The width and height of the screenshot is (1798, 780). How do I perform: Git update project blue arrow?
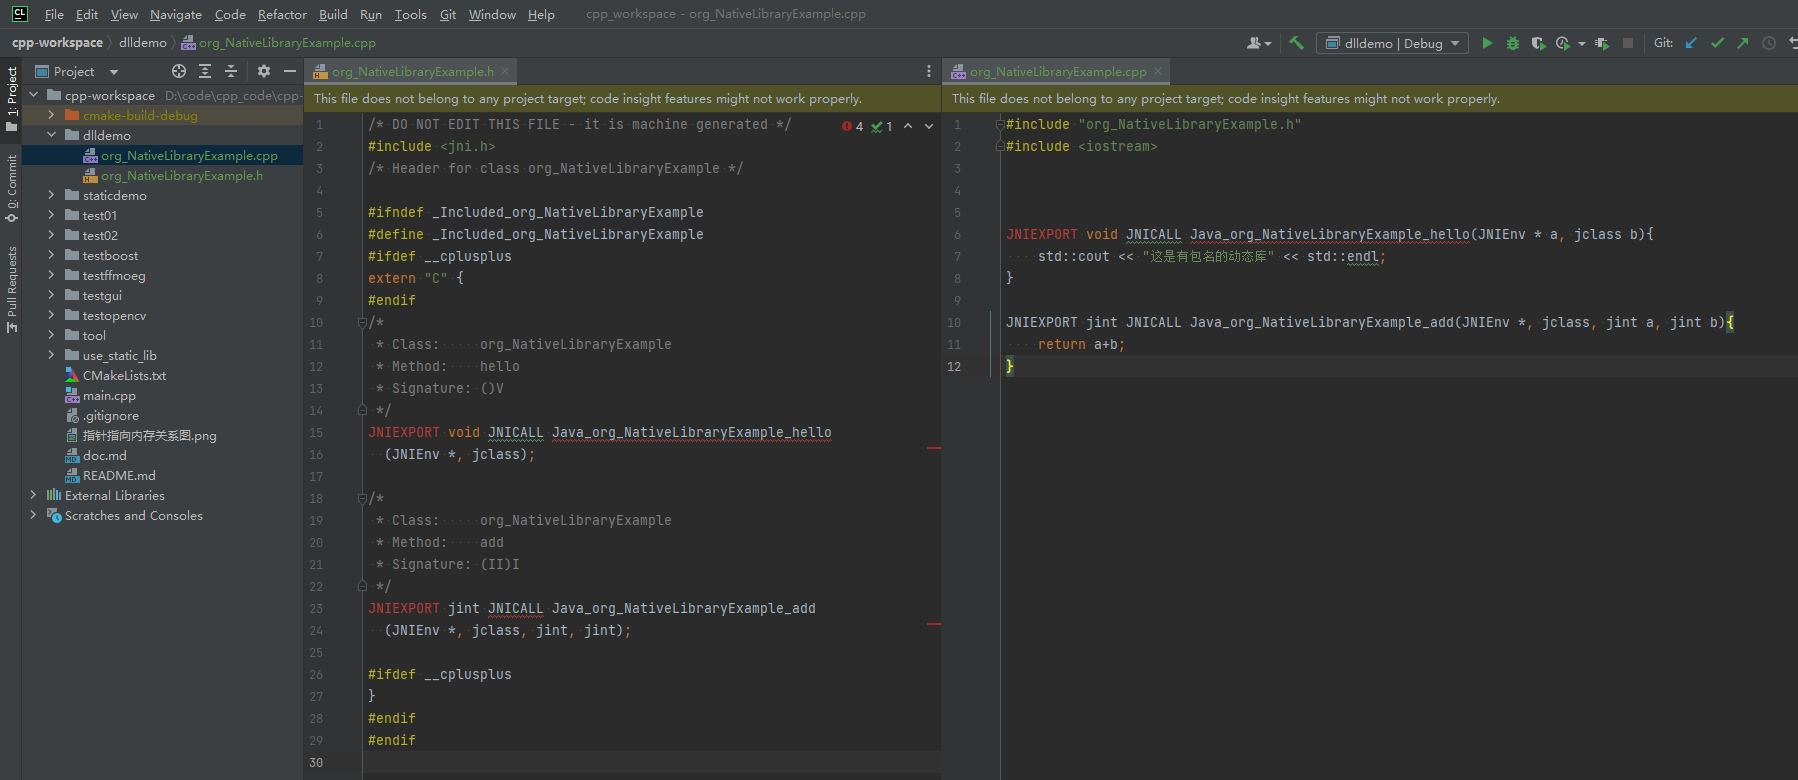(1691, 43)
